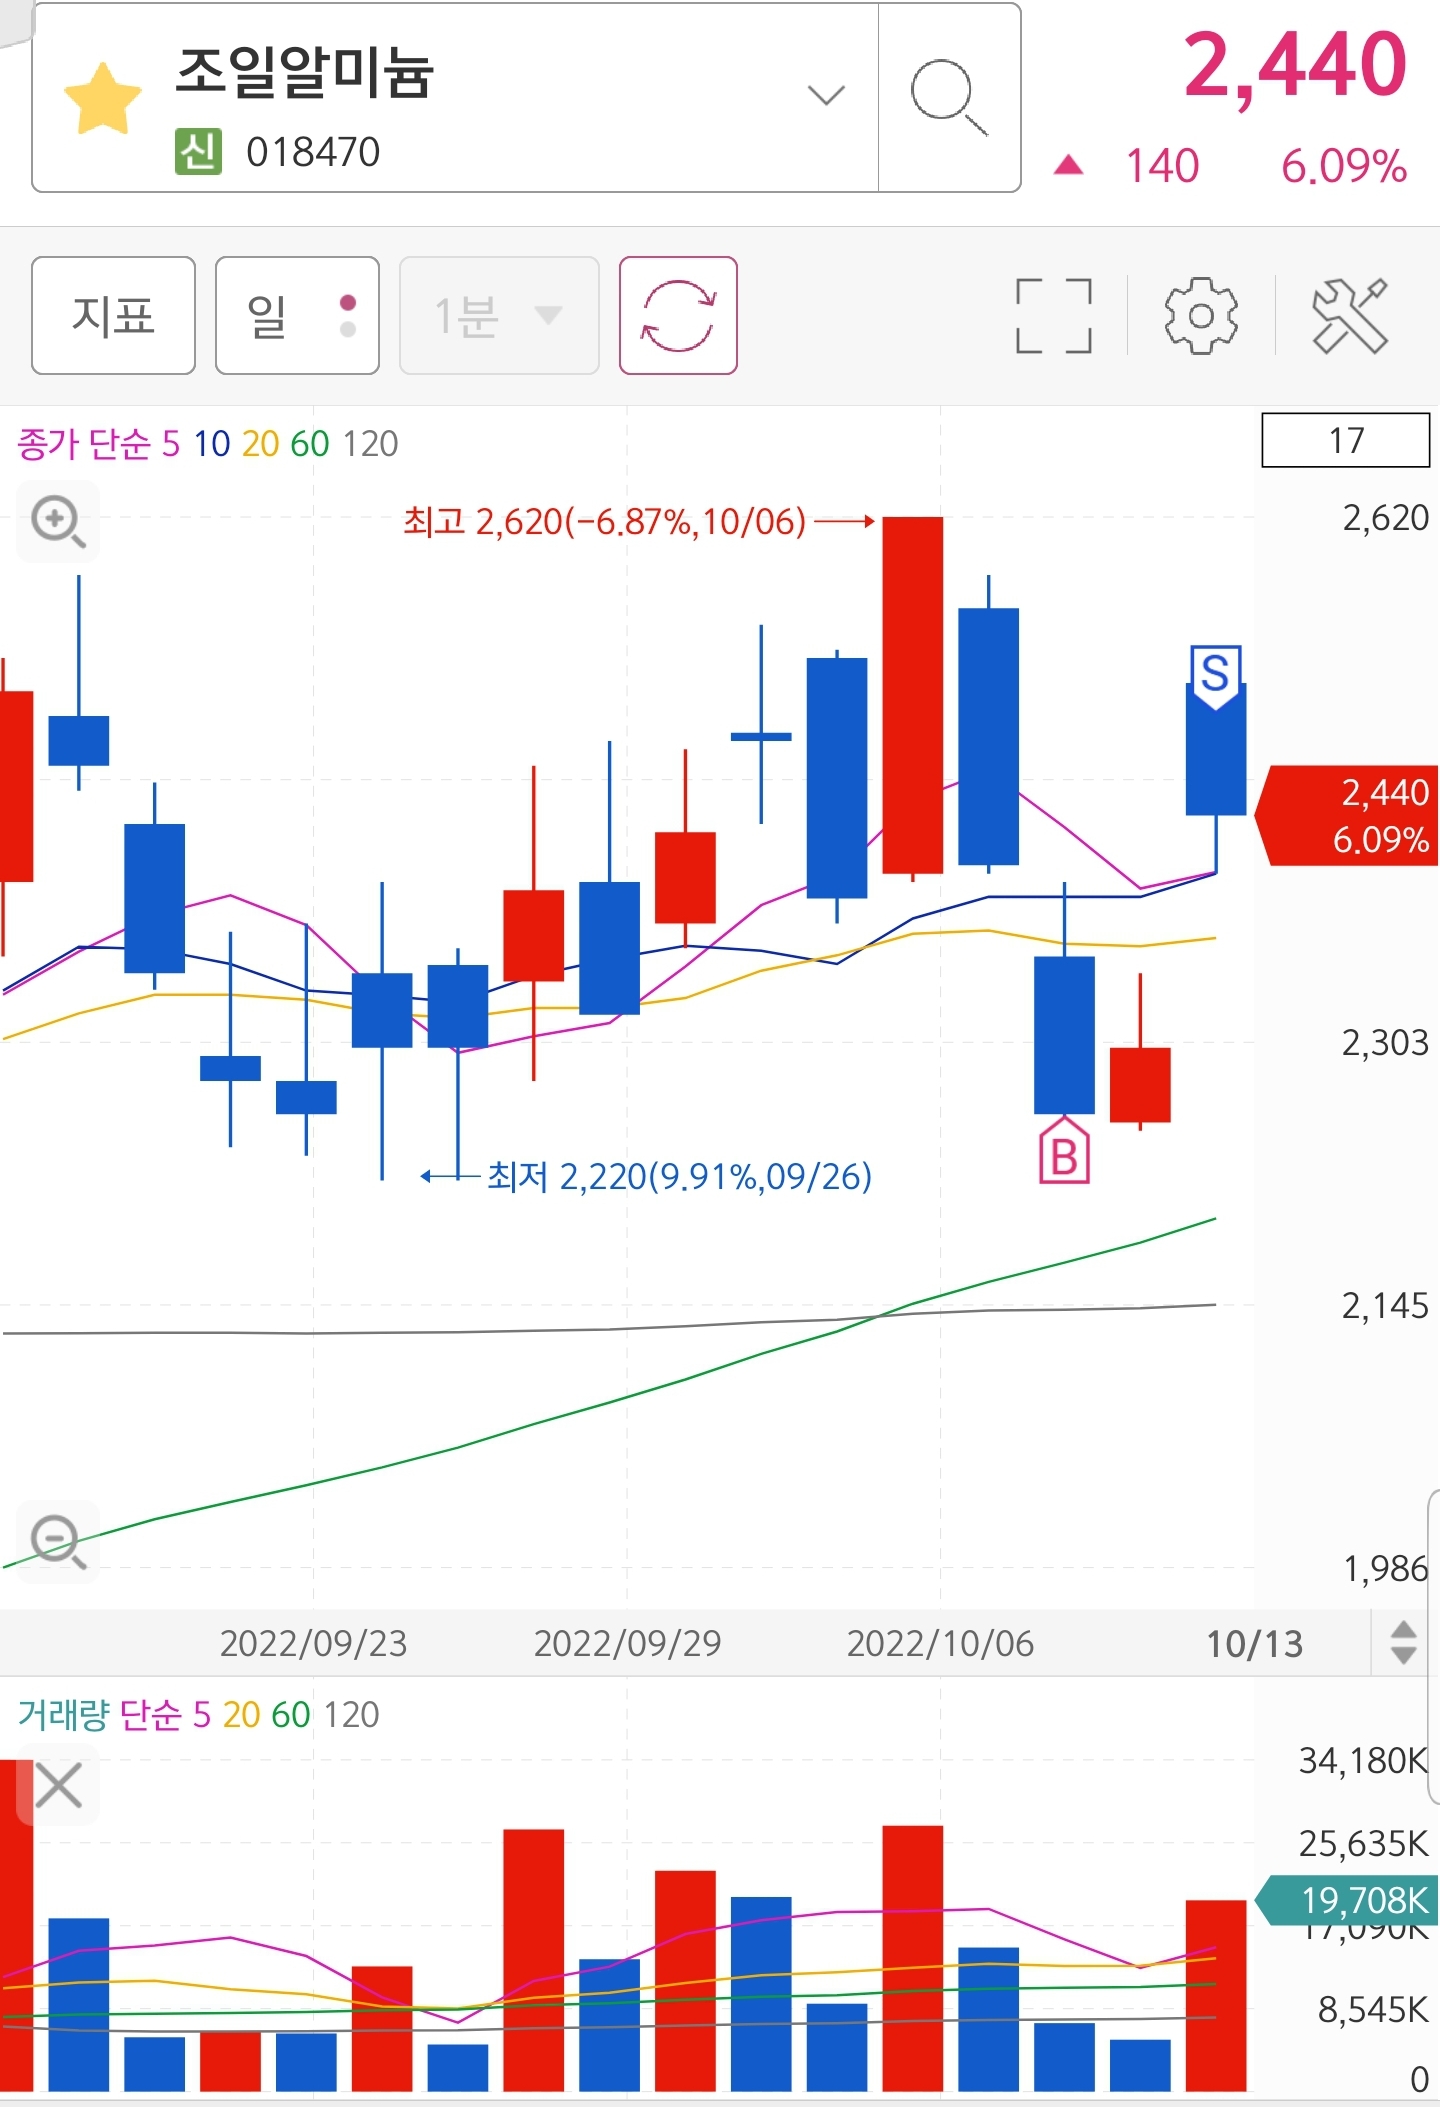The image size is (1440, 2107).
Task: Switch chart to fullscreen view
Action: [x=1053, y=315]
